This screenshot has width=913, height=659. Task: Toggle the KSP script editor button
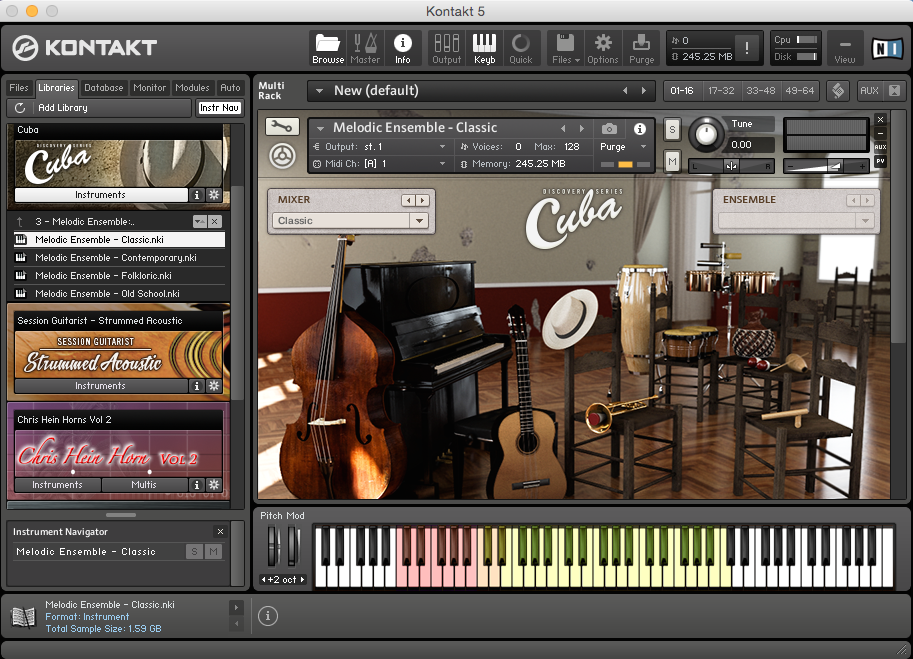coord(838,90)
